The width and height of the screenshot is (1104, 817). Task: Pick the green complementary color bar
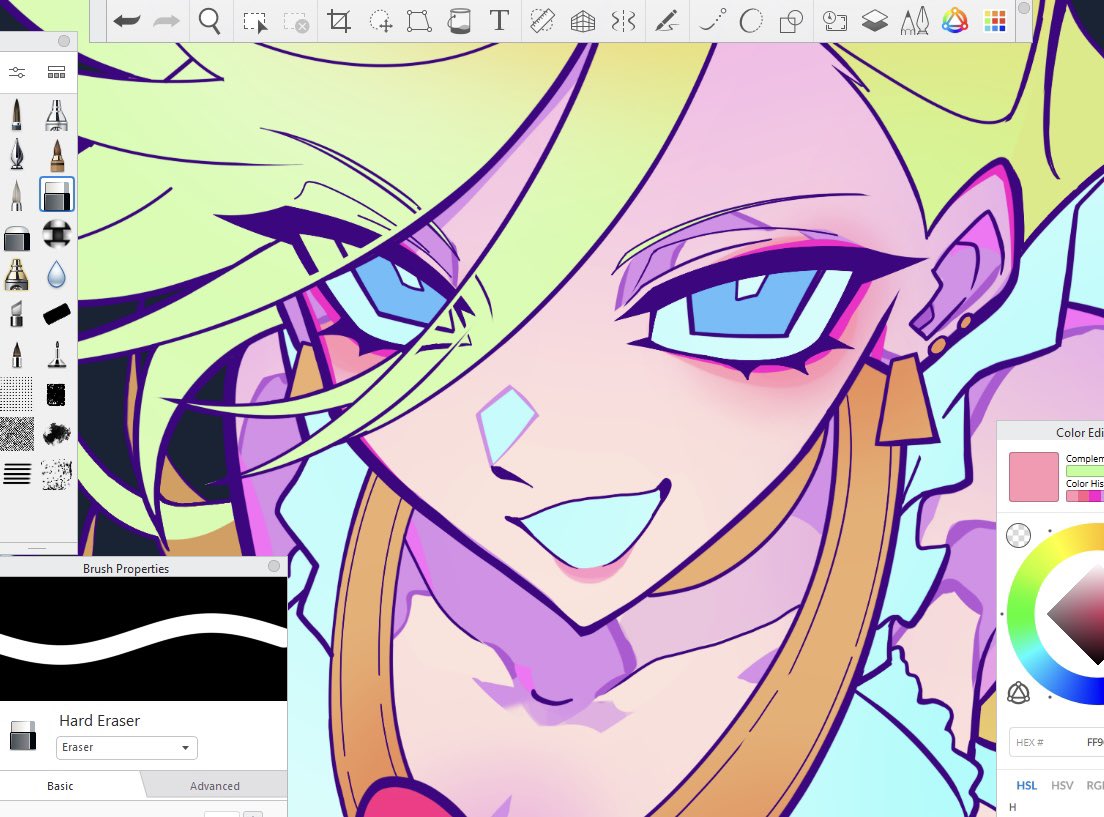point(1084,470)
